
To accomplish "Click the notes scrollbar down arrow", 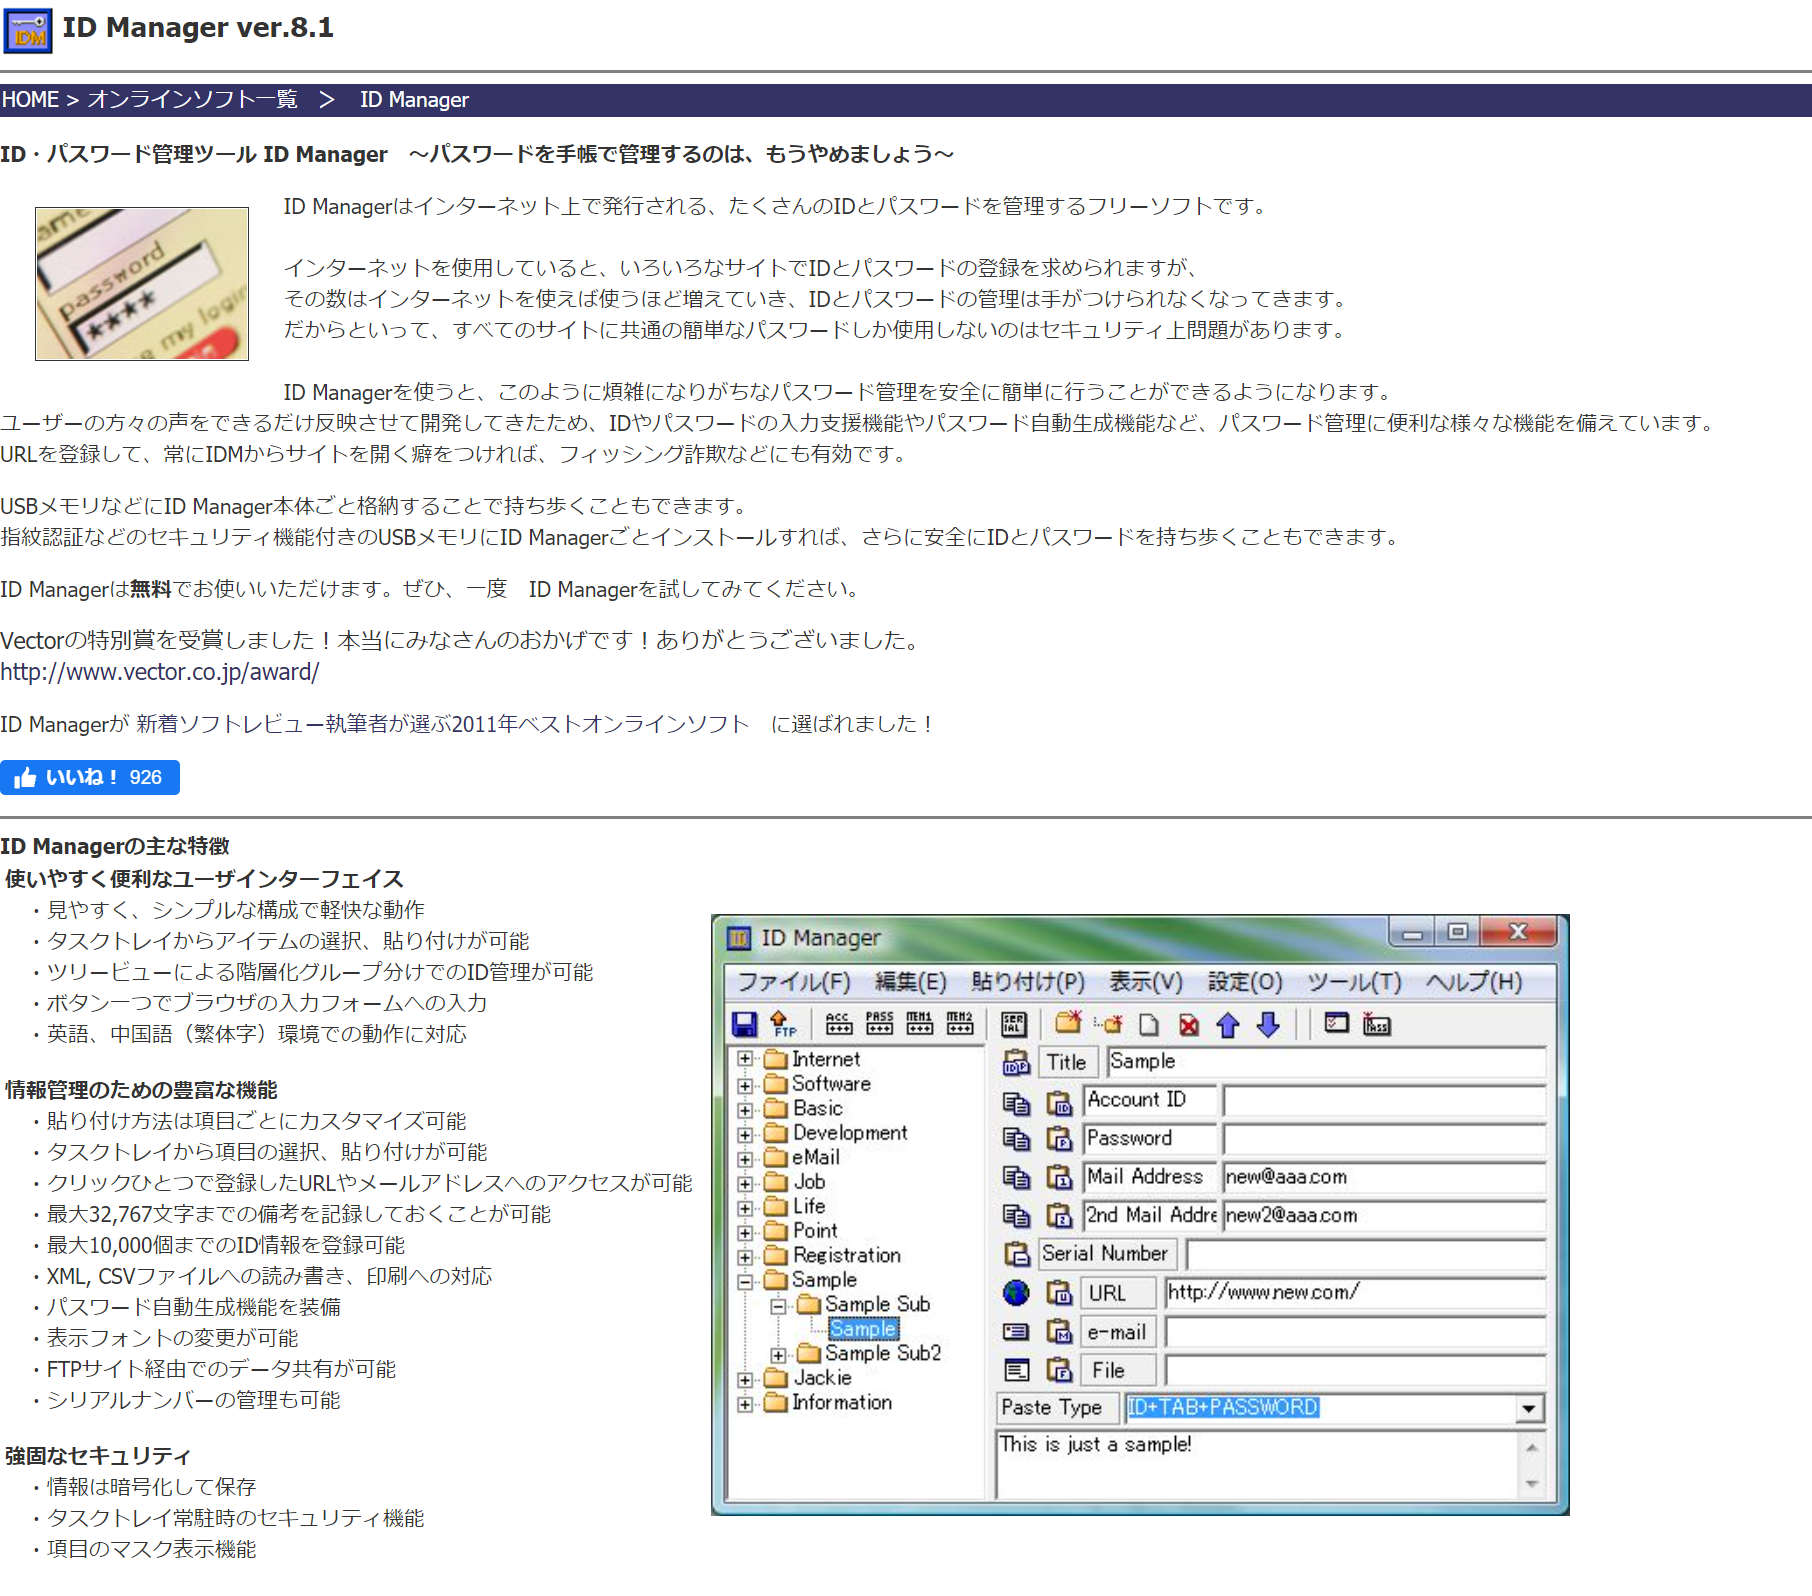I will [x=1531, y=1485].
